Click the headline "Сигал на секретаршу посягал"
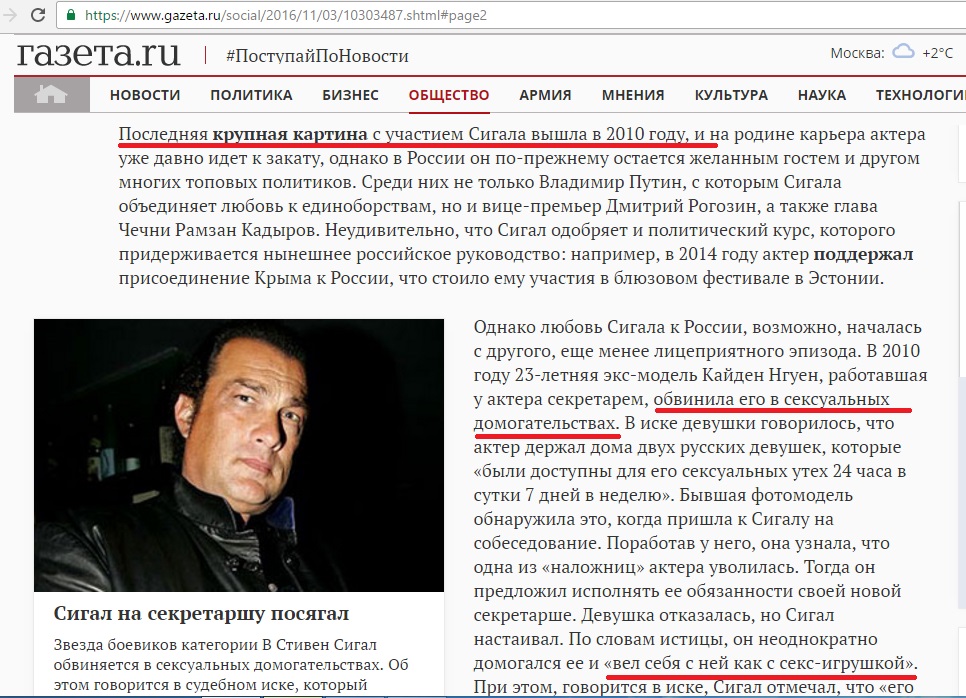Viewport: 966px width, 698px height. pos(201,613)
